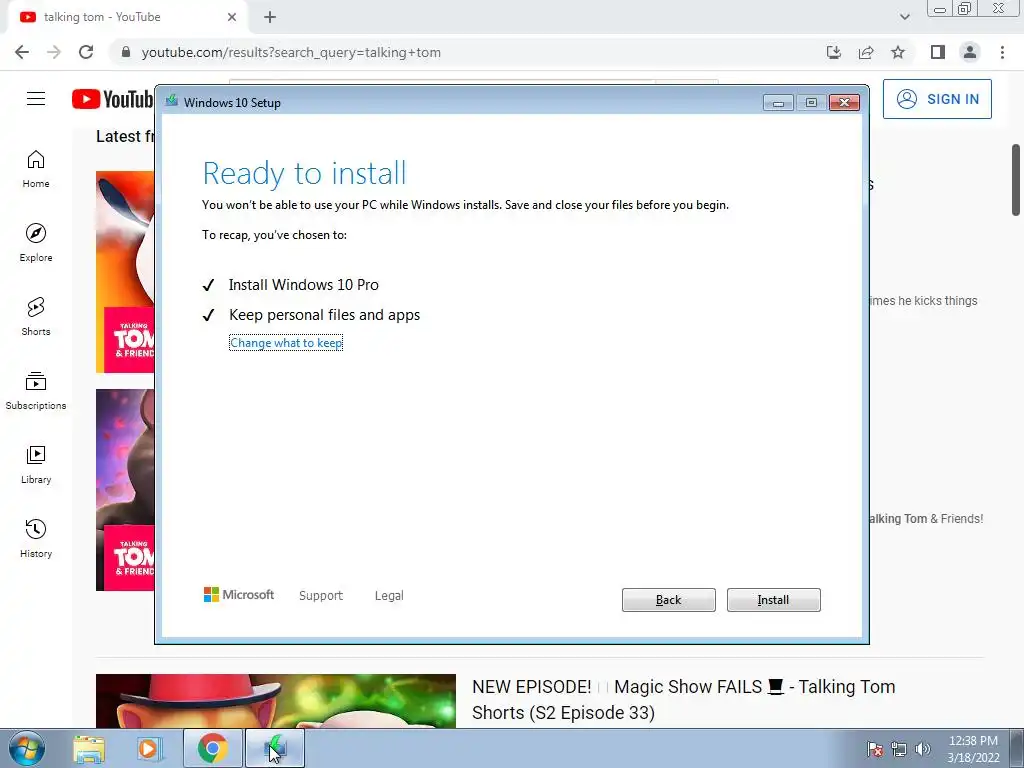This screenshot has height=768, width=1024.
Task: Close the talking tom YouTube tab
Action: [x=232, y=17]
